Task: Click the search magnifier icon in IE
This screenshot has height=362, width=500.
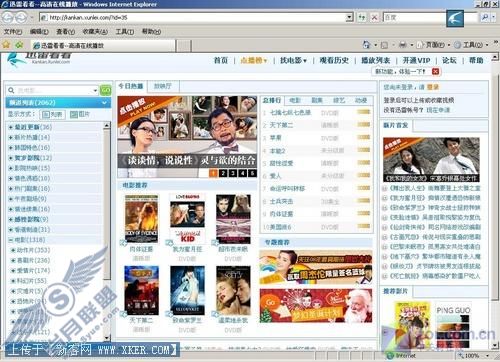Action: (x=486, y=17)
